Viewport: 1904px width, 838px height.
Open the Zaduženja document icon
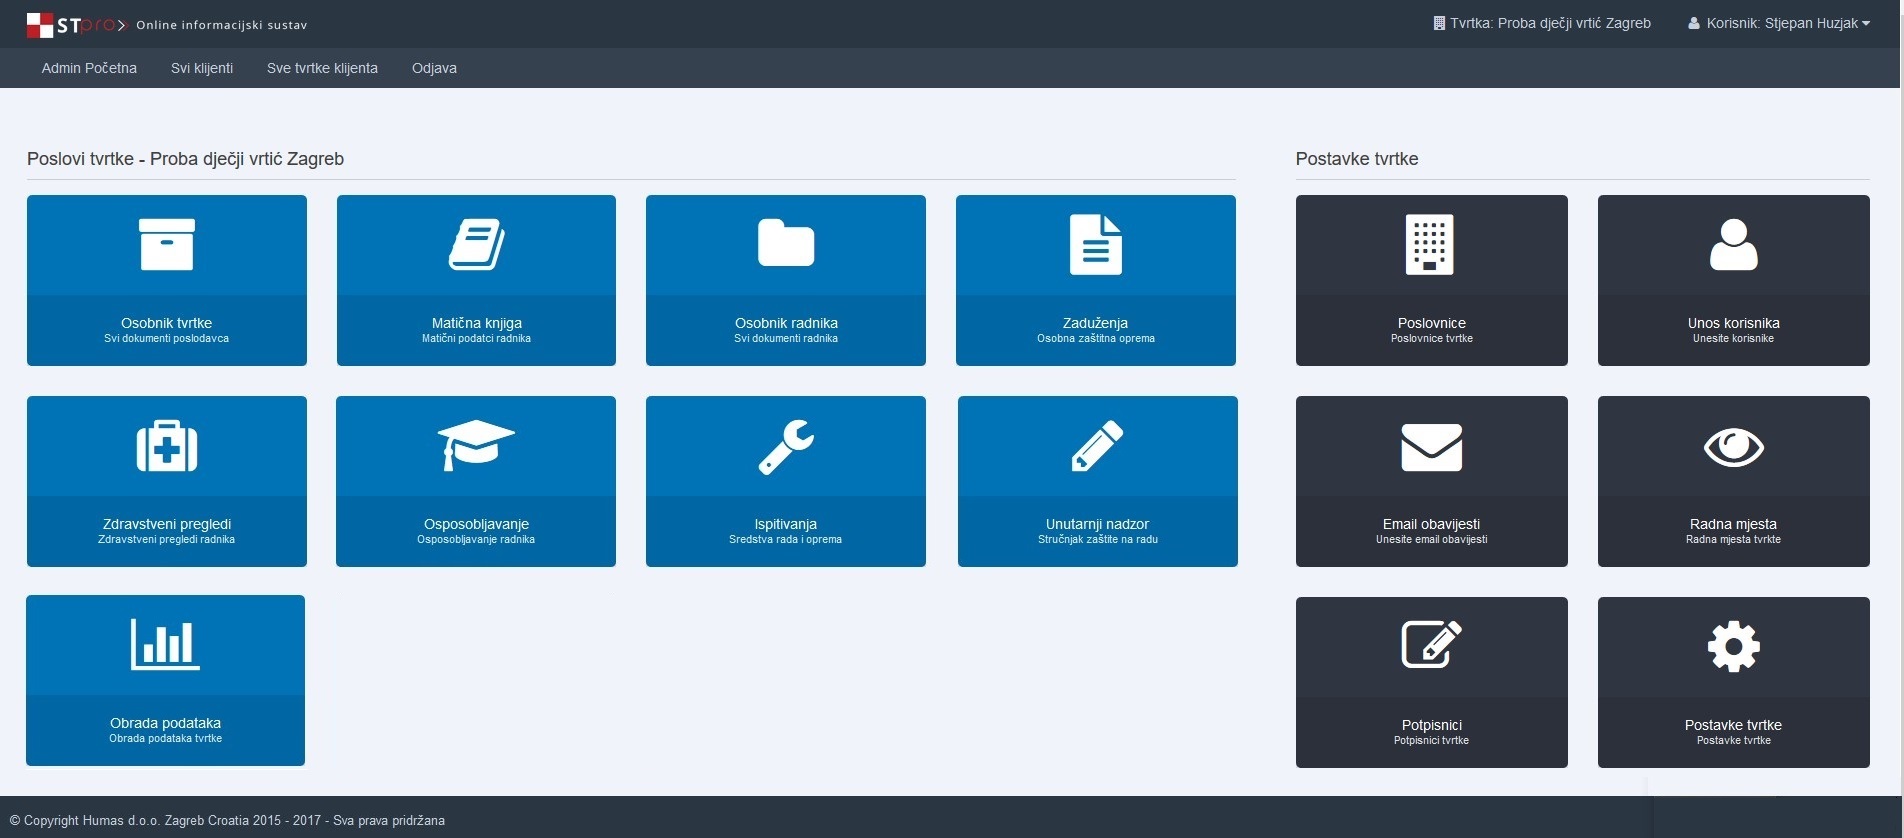point(1096,245)
